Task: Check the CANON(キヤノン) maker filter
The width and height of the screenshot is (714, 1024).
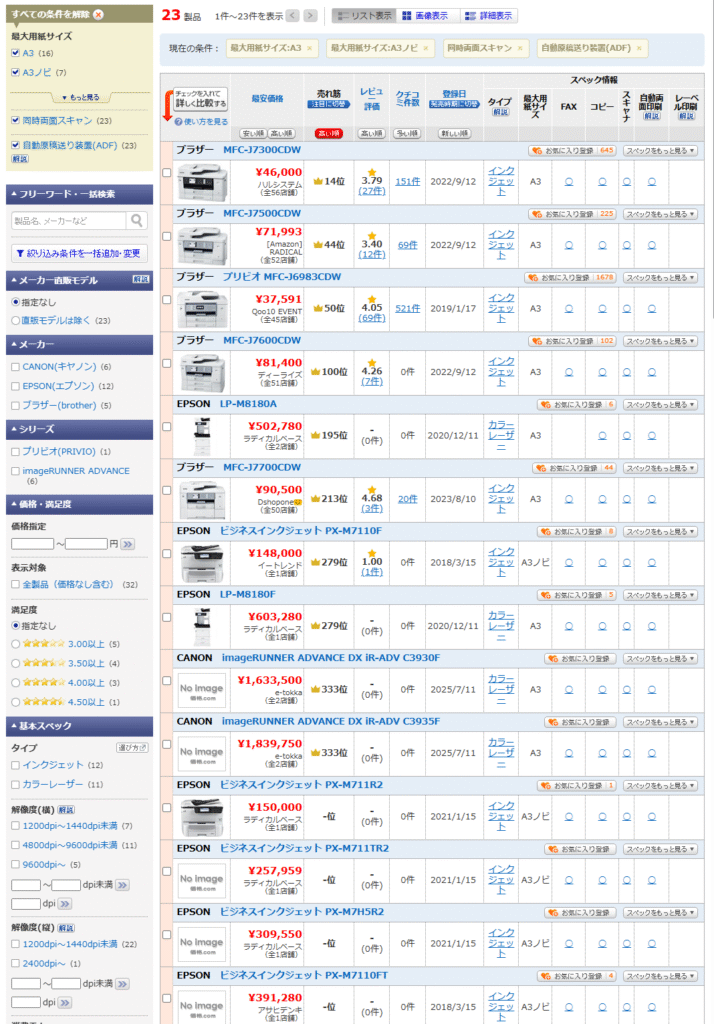Action: coord(15,367)
